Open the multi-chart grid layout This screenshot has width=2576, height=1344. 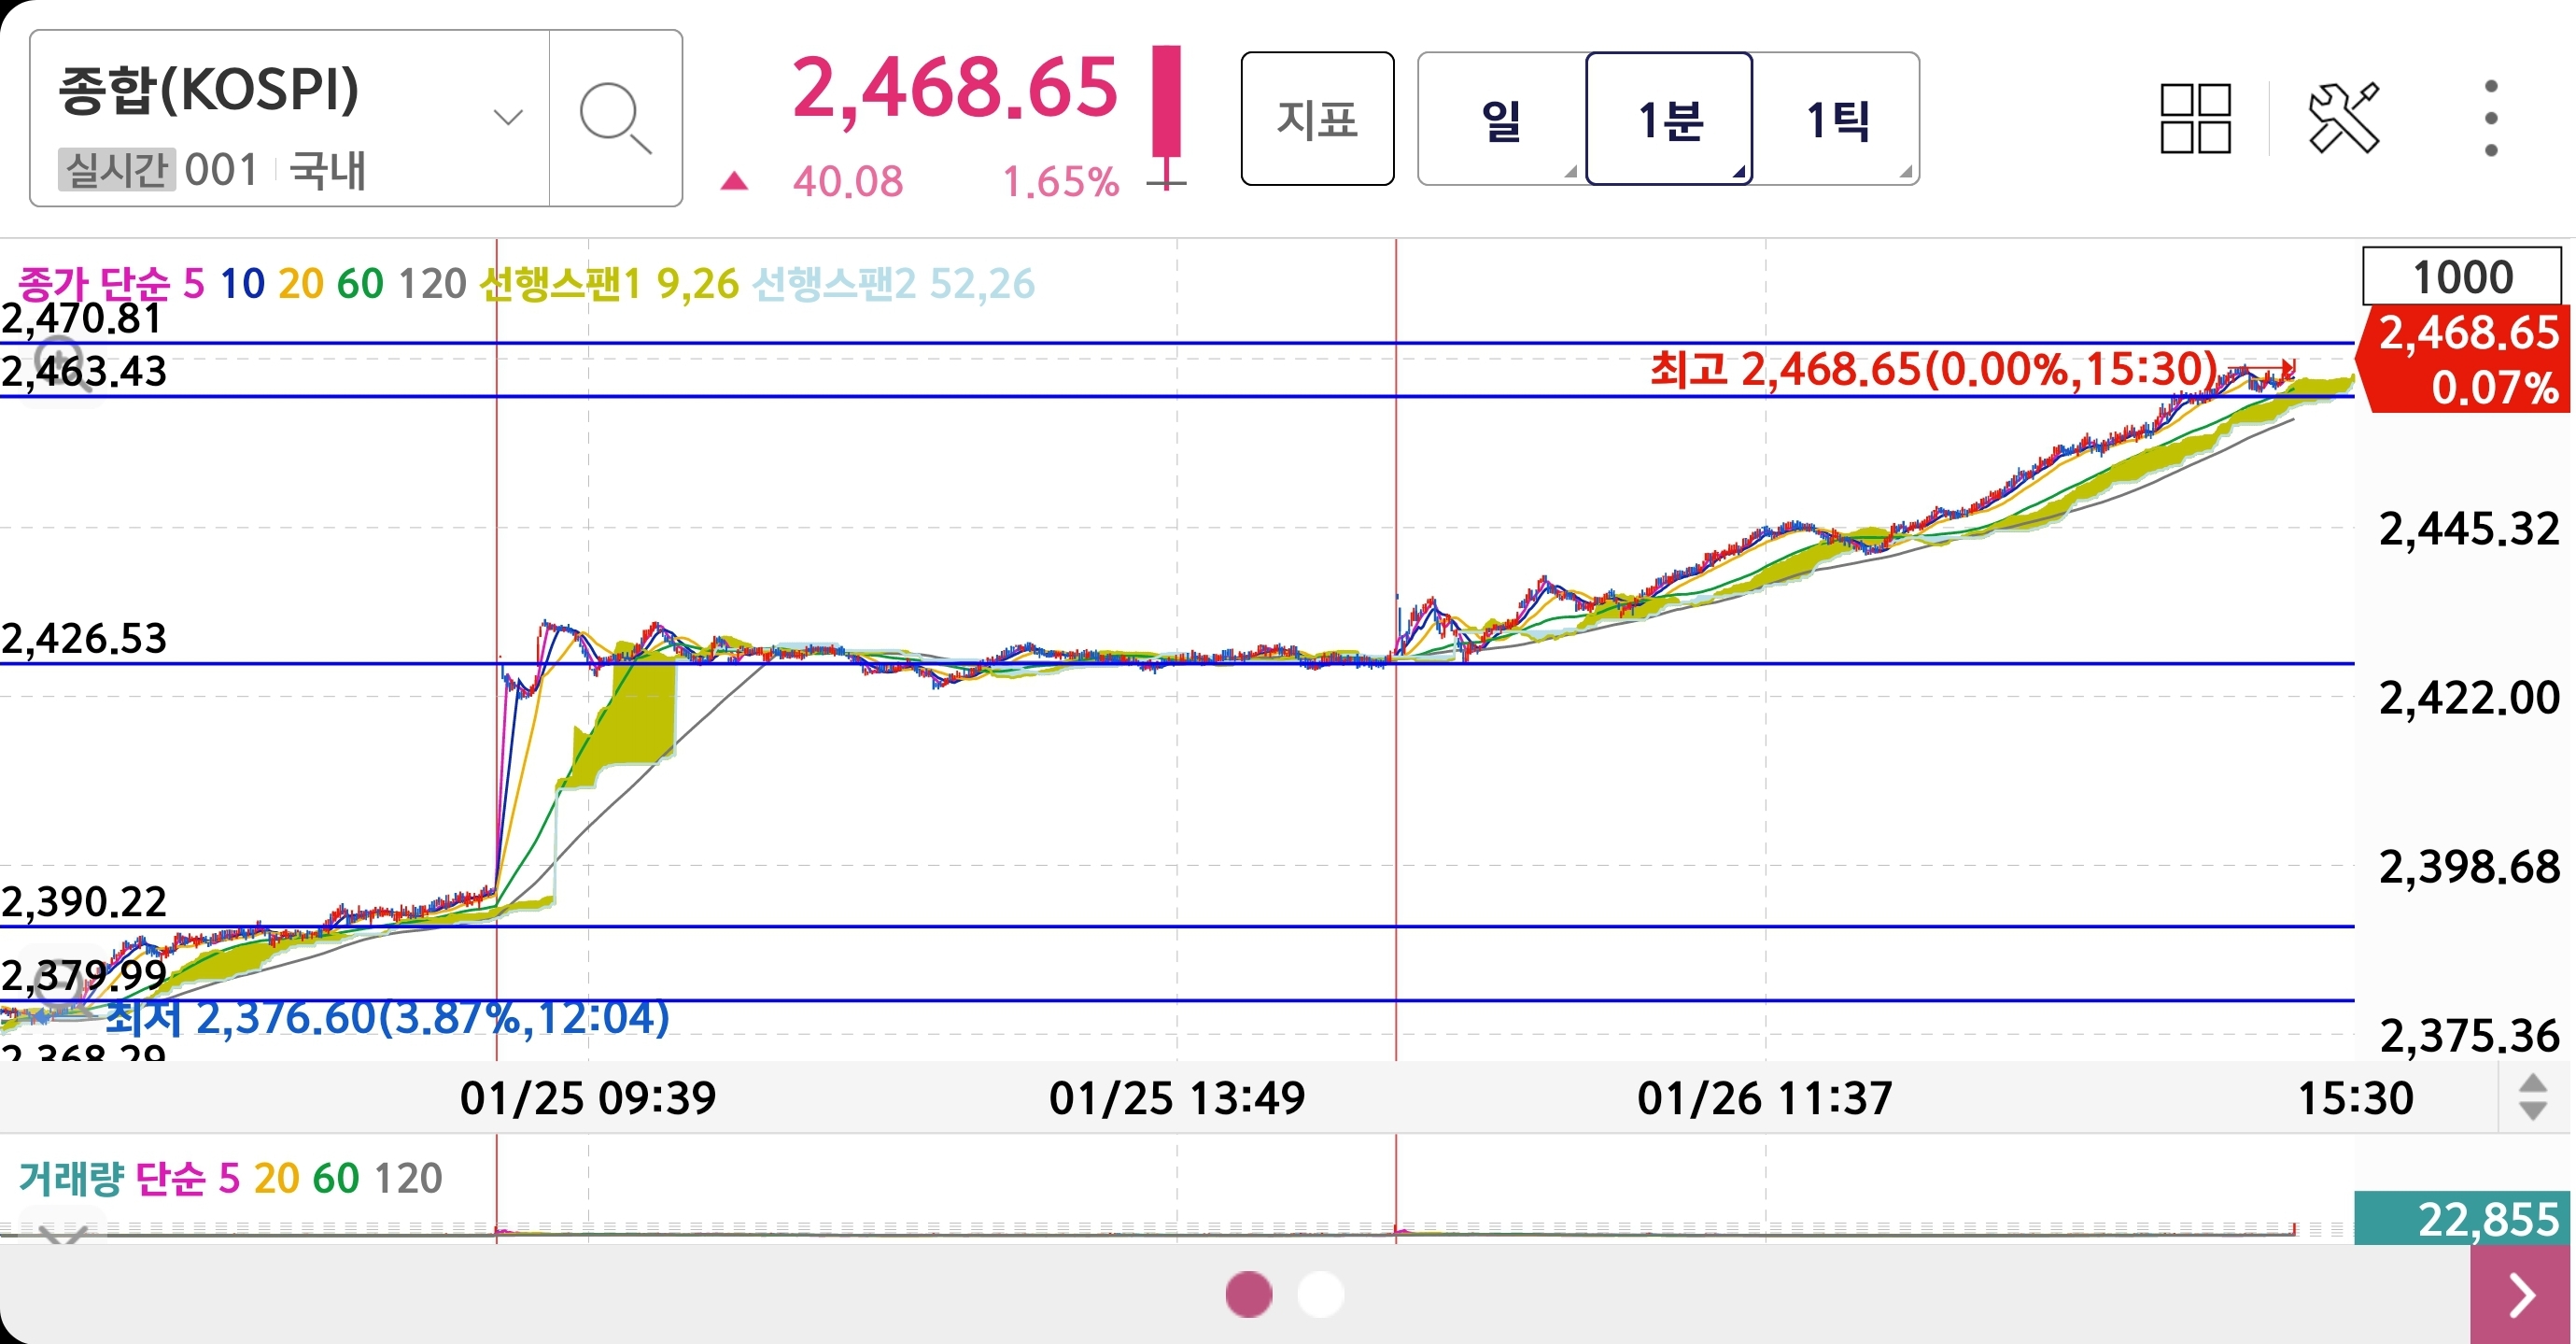click(x=2195, y=119)
